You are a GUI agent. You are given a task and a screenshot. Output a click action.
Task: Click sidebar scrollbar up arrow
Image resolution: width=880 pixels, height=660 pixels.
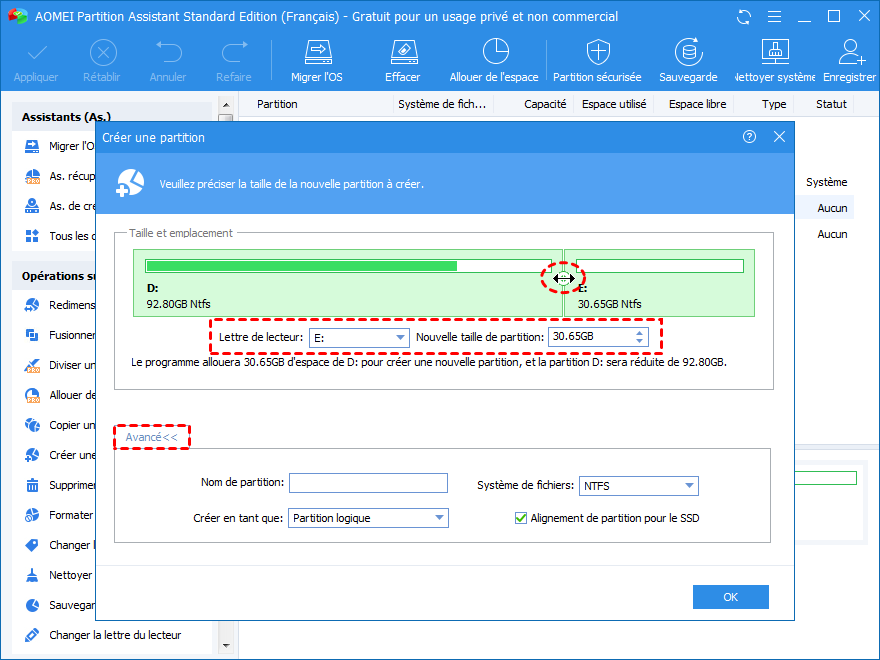(226, 105)
